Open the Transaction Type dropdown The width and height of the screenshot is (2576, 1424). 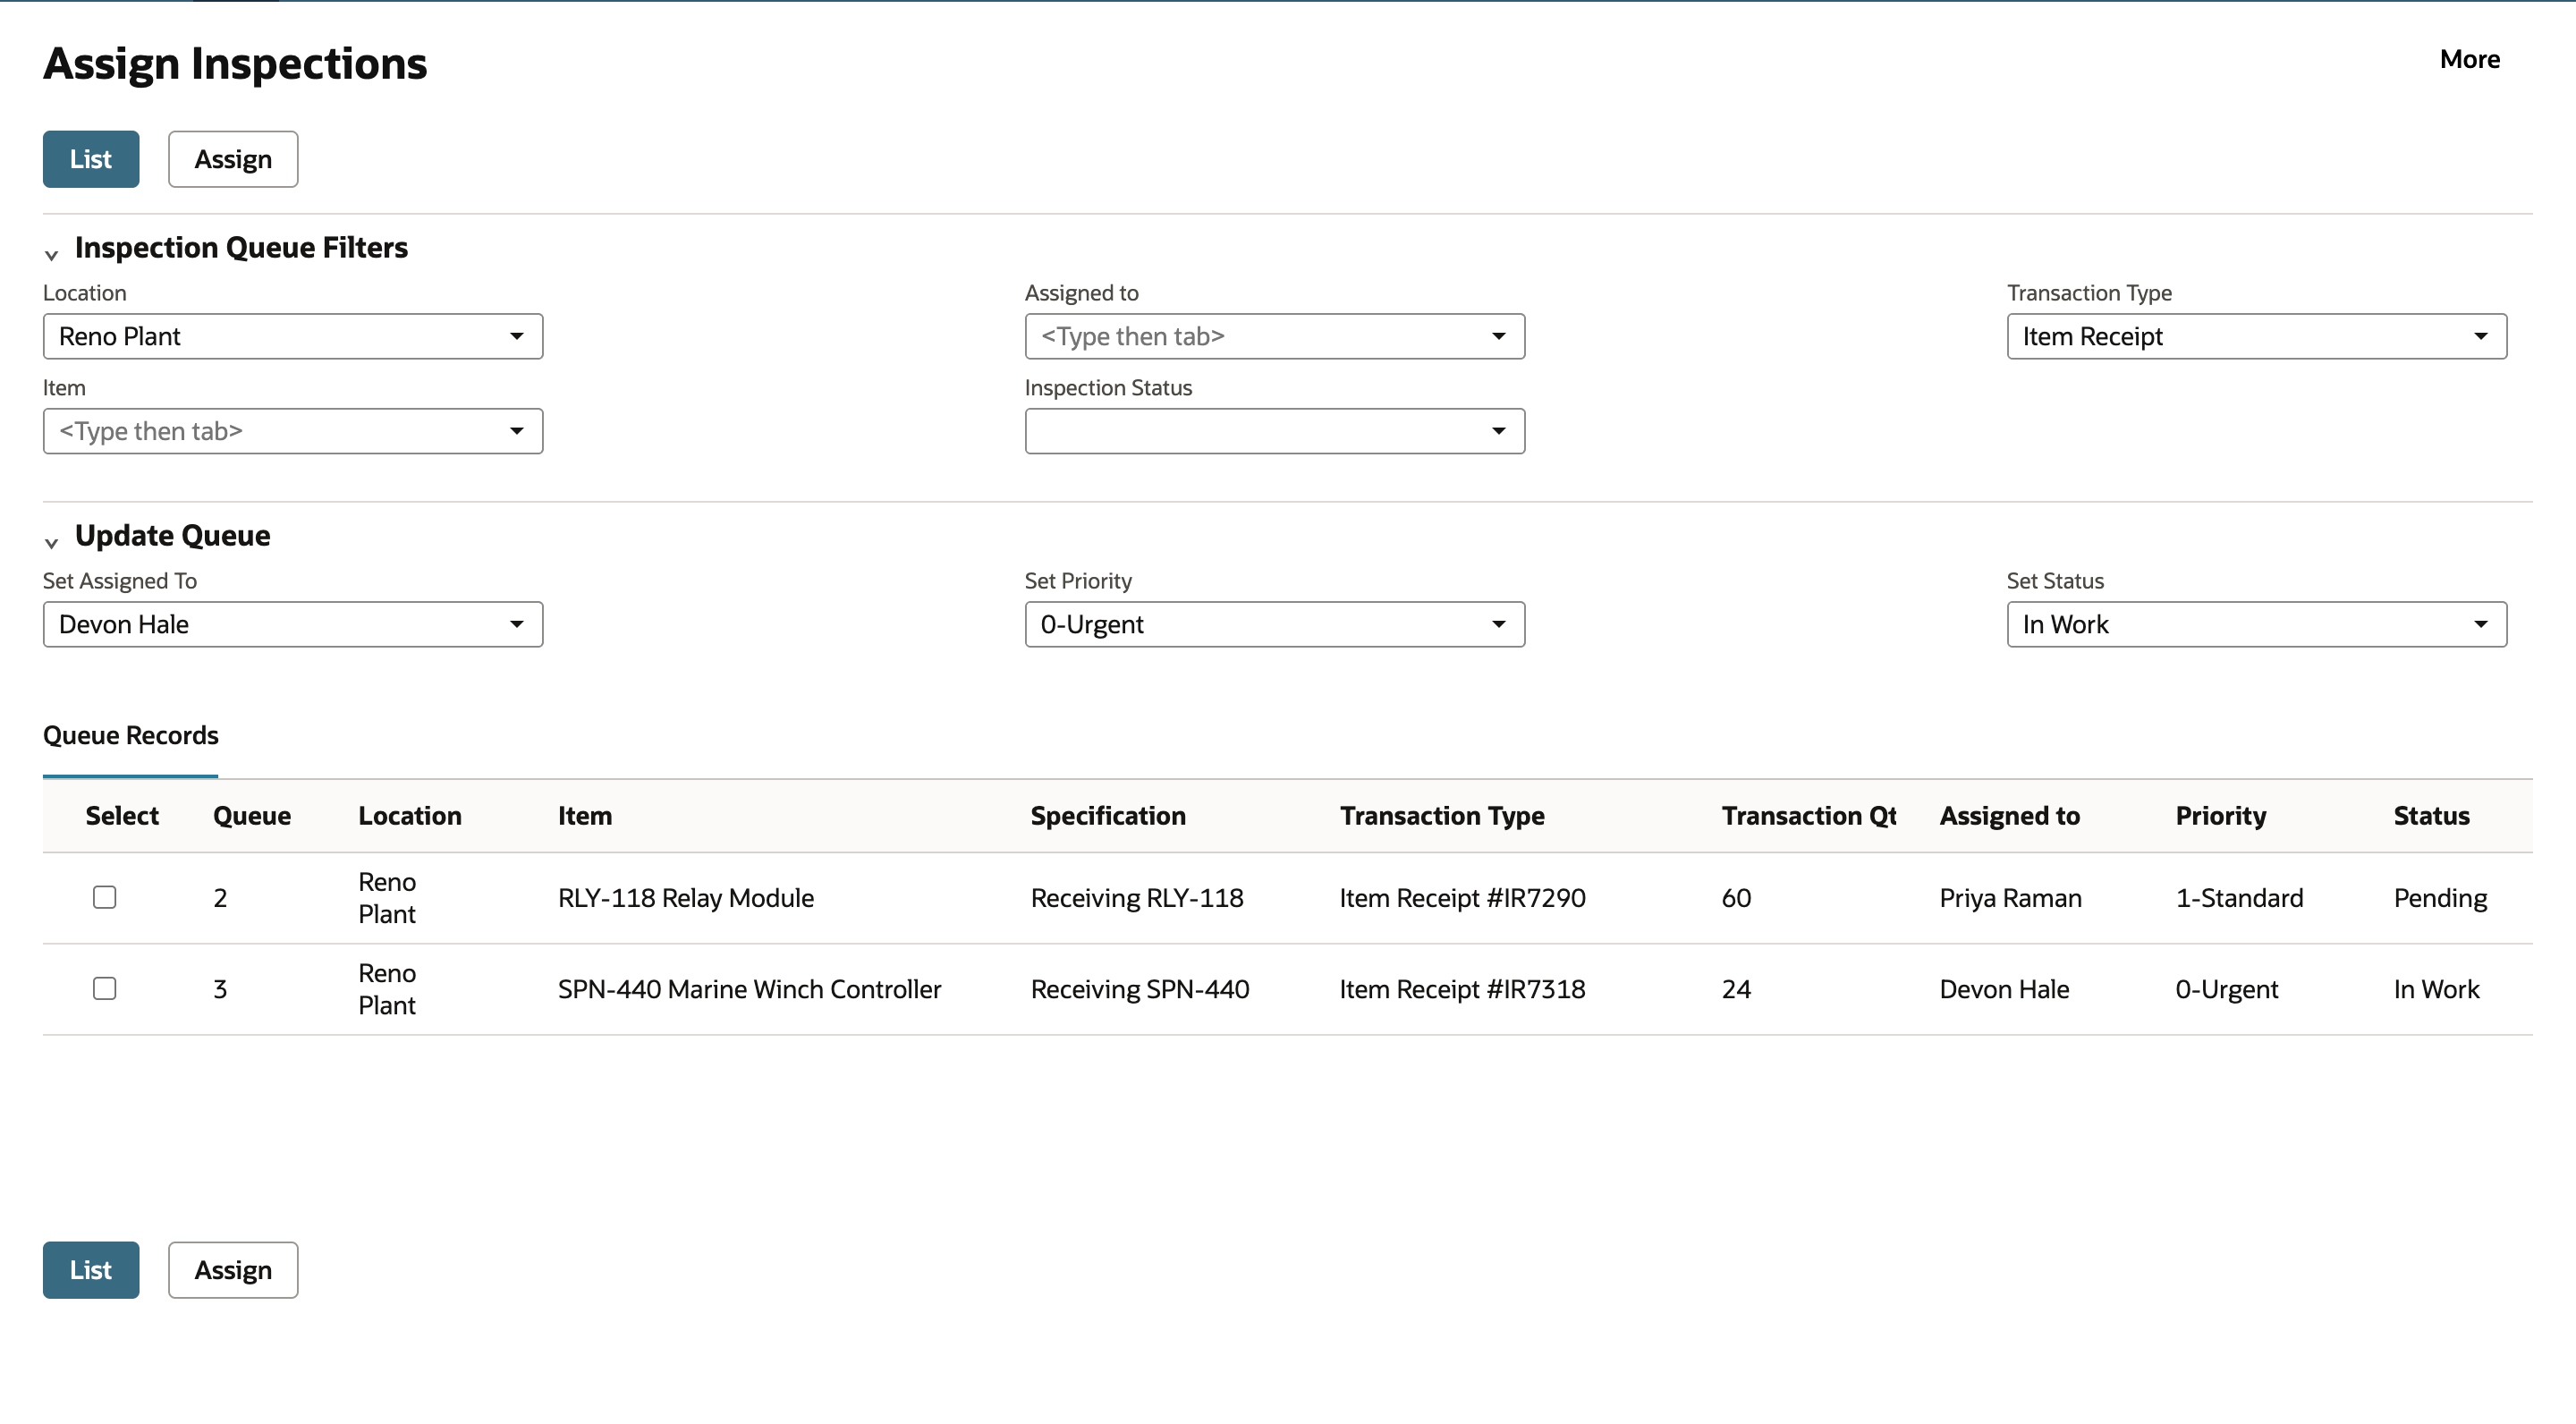point(2257,336)
